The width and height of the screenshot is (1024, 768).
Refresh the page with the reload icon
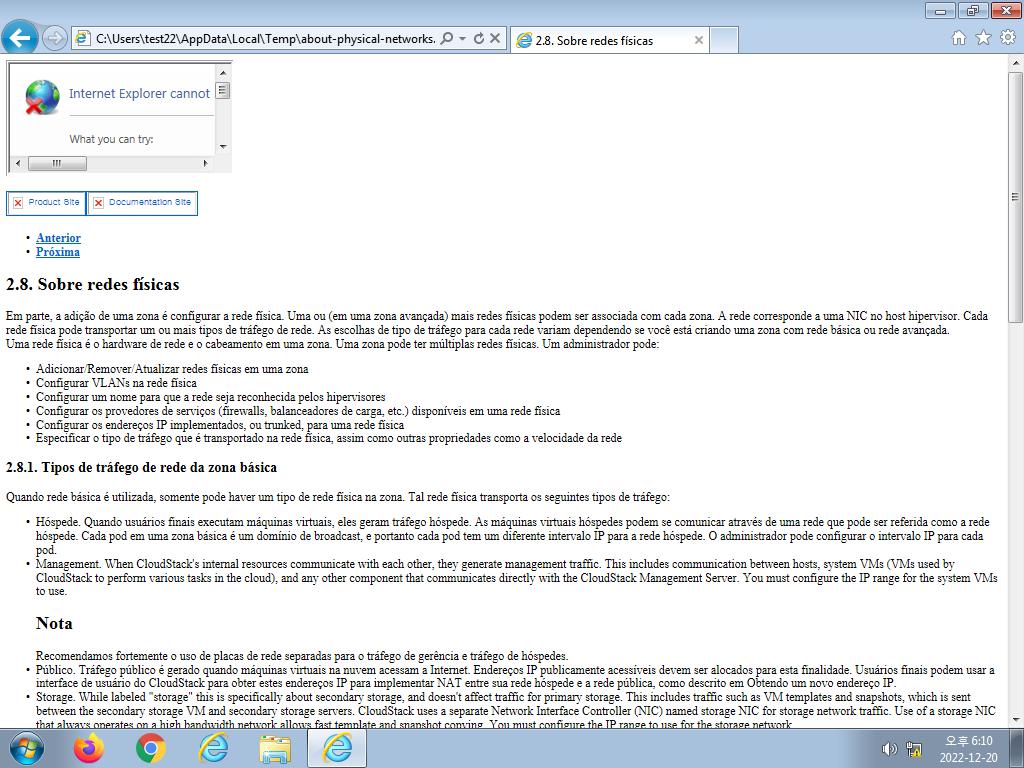[x=479, y=39]
